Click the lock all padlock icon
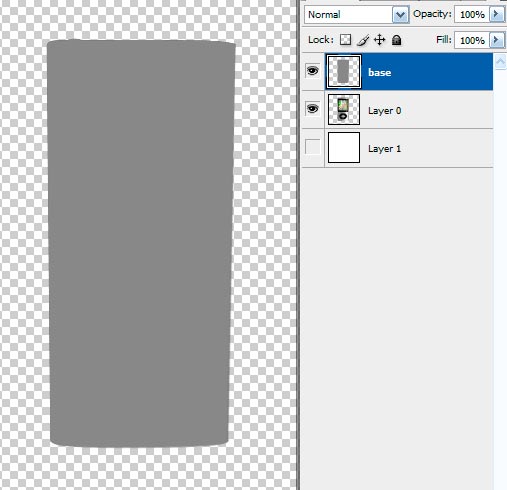 tap(396, 40)
